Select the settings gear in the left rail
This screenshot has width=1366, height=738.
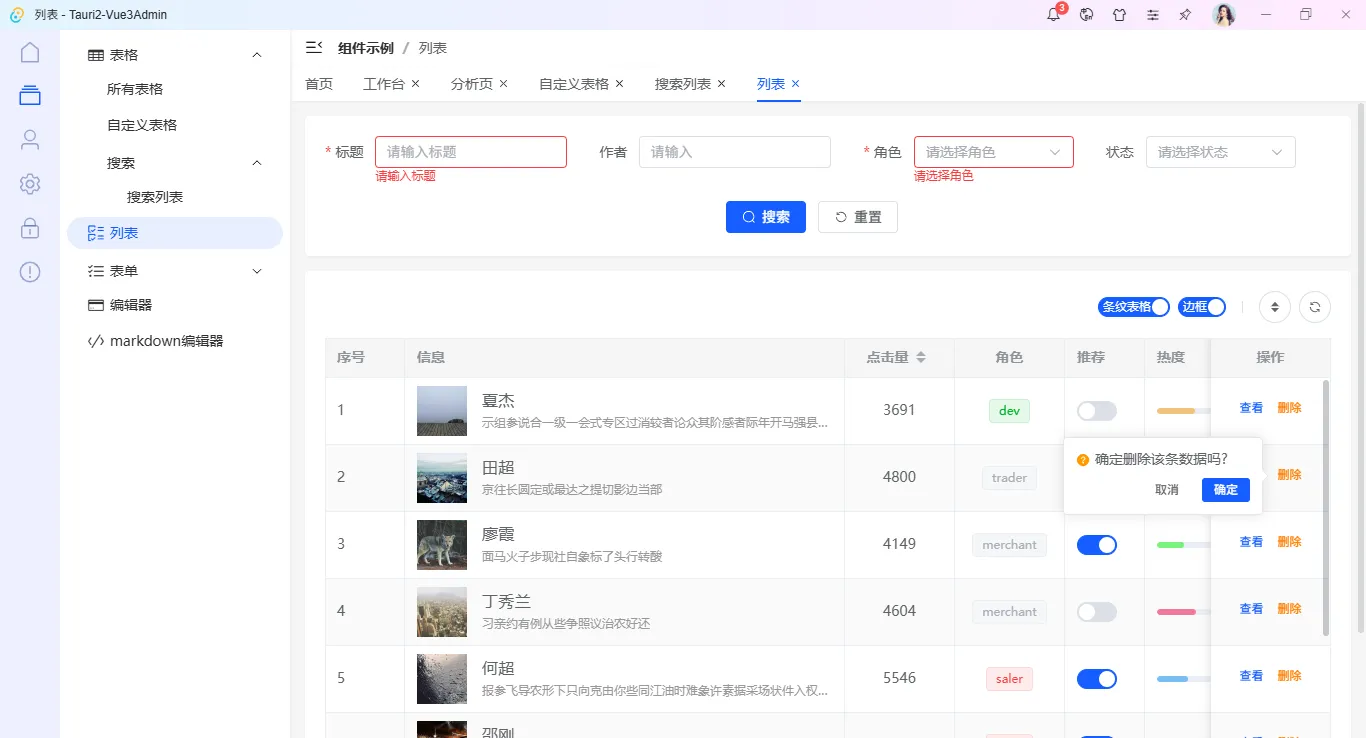point(29,184)
